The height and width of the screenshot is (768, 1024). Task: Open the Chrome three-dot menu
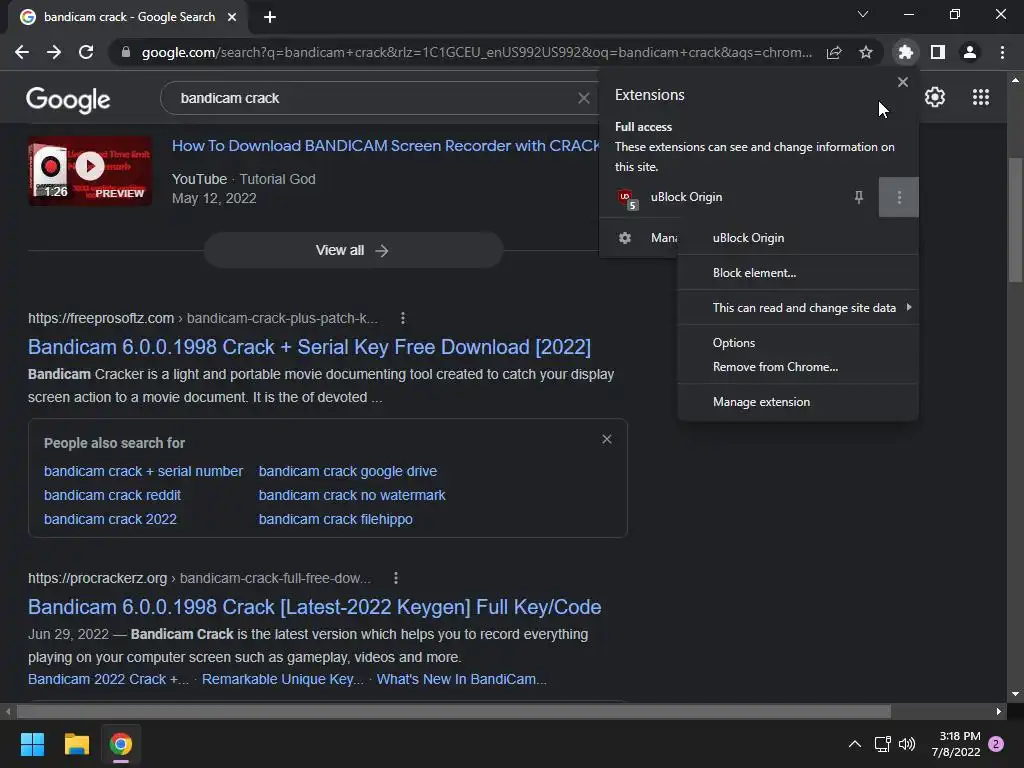[1002, 52]
